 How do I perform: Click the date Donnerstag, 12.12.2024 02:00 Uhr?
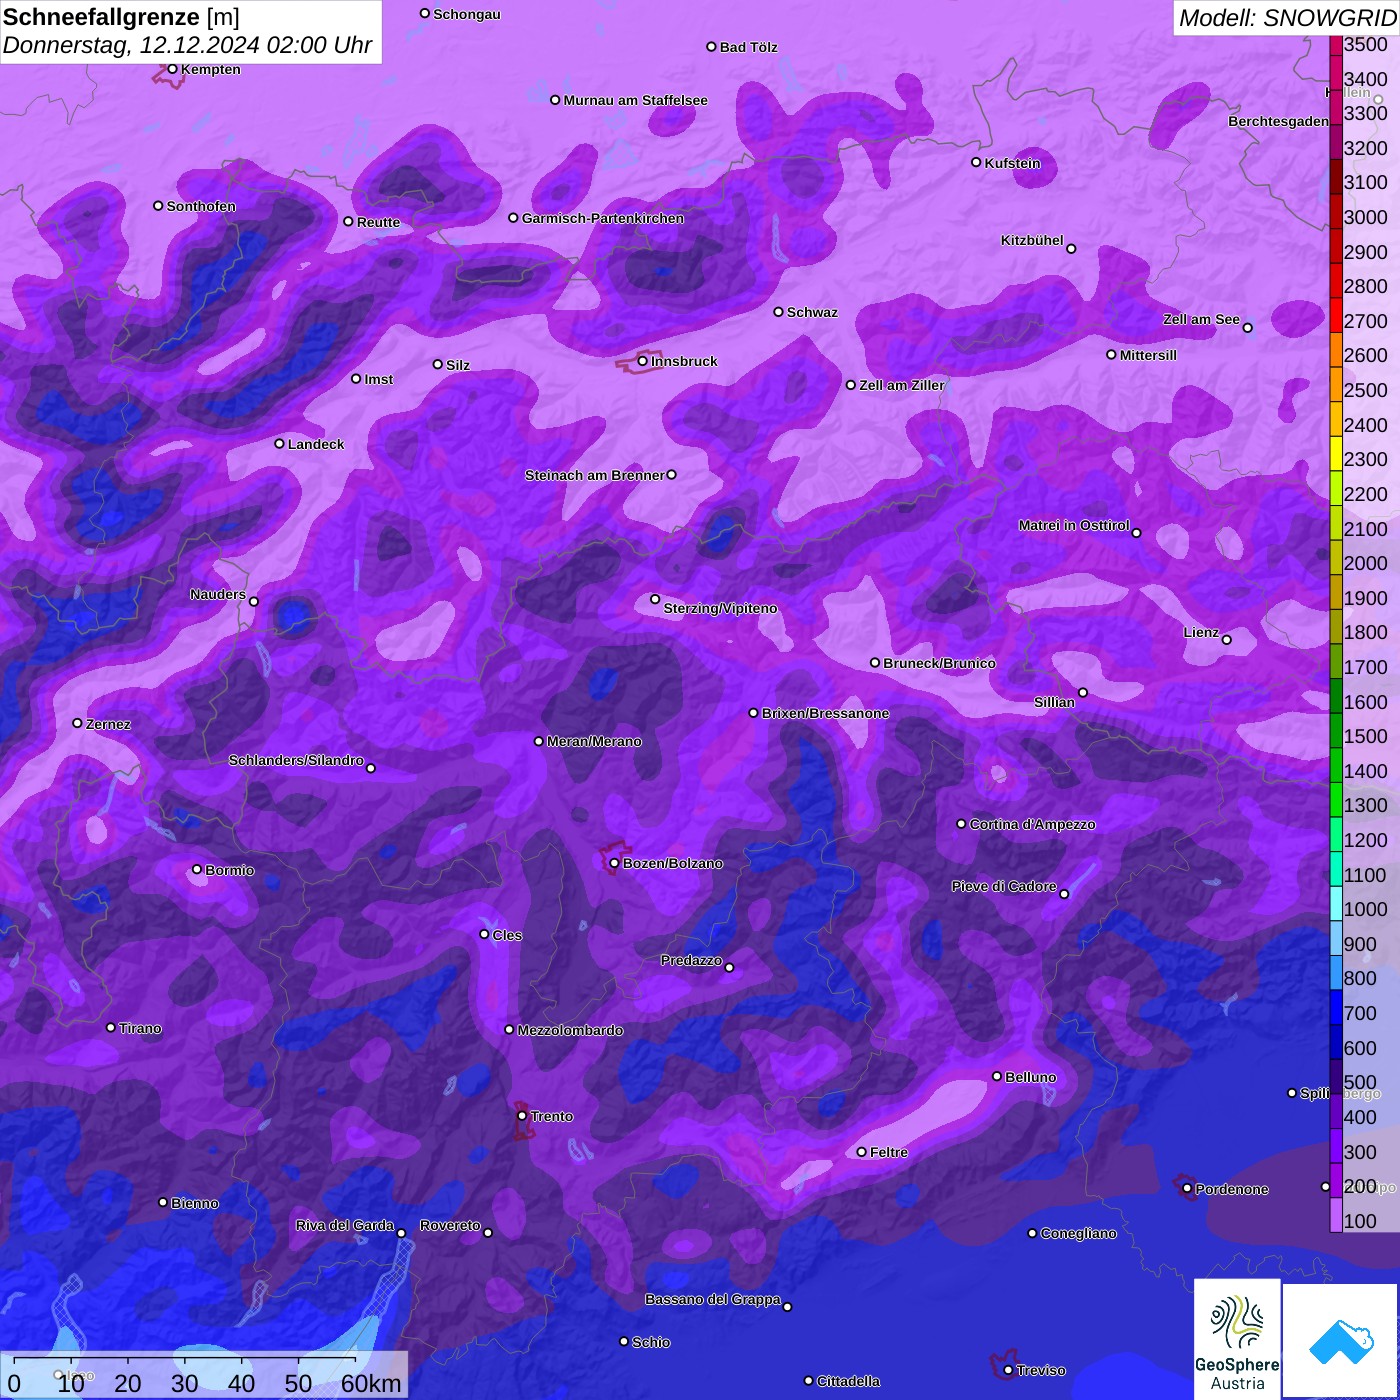(x=187, y=45)
